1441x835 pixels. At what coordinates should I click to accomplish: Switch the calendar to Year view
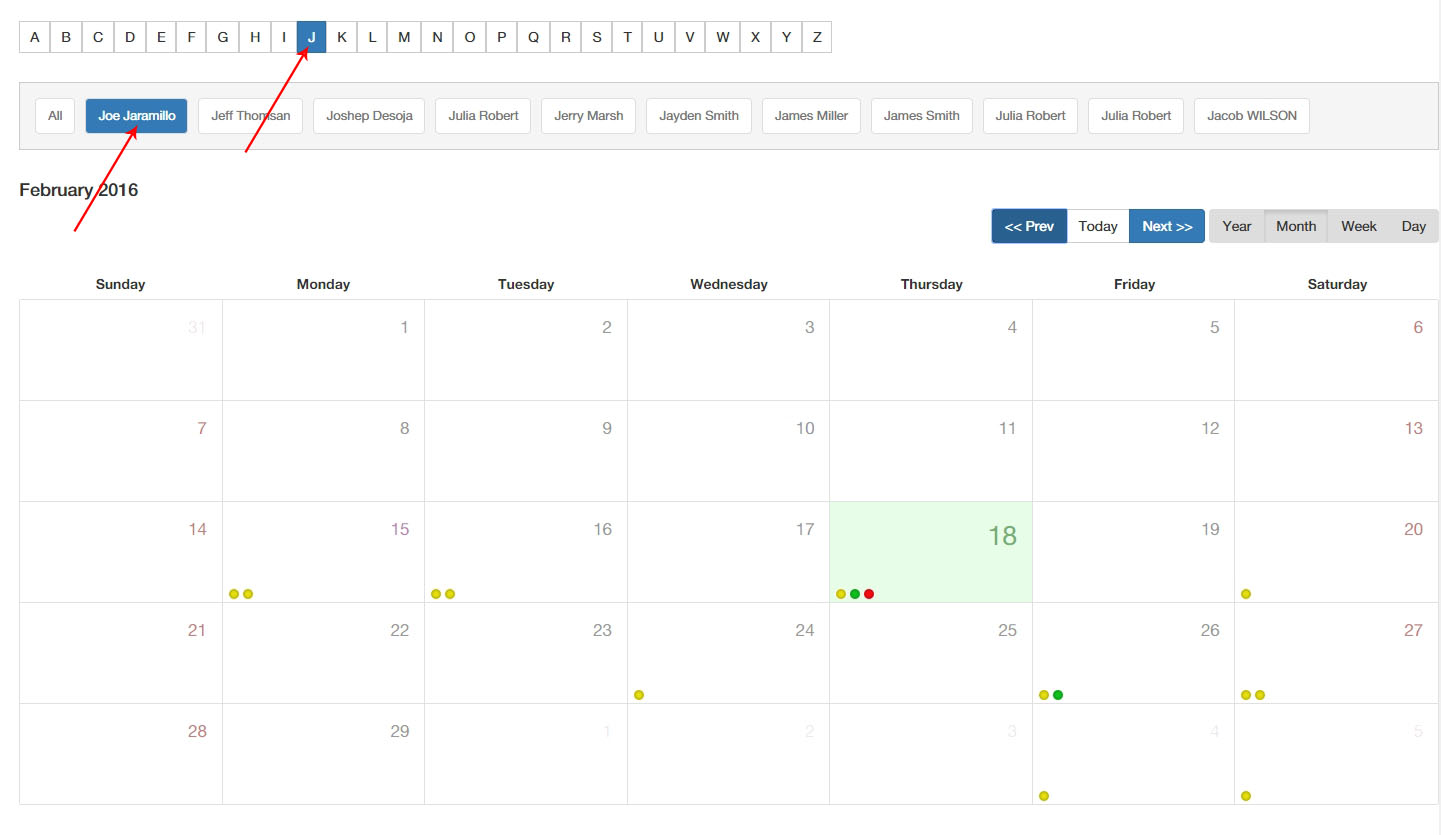click(x=1237, y=226)
